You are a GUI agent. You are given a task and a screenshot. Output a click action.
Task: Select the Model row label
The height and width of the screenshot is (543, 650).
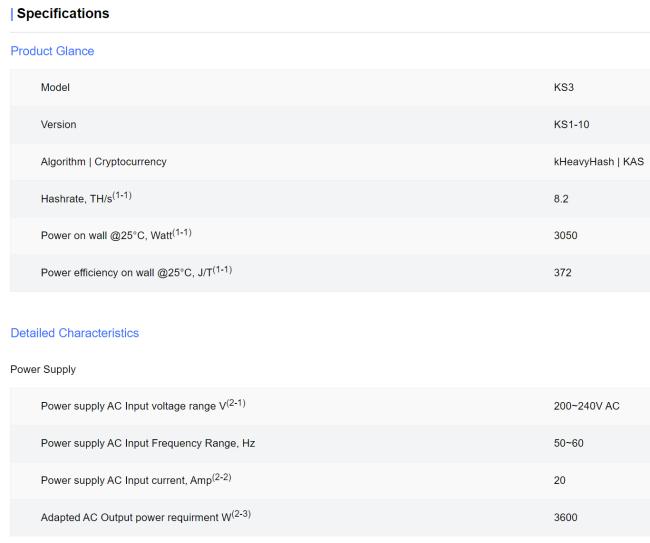pyautogui.click(x=55, y=87)
